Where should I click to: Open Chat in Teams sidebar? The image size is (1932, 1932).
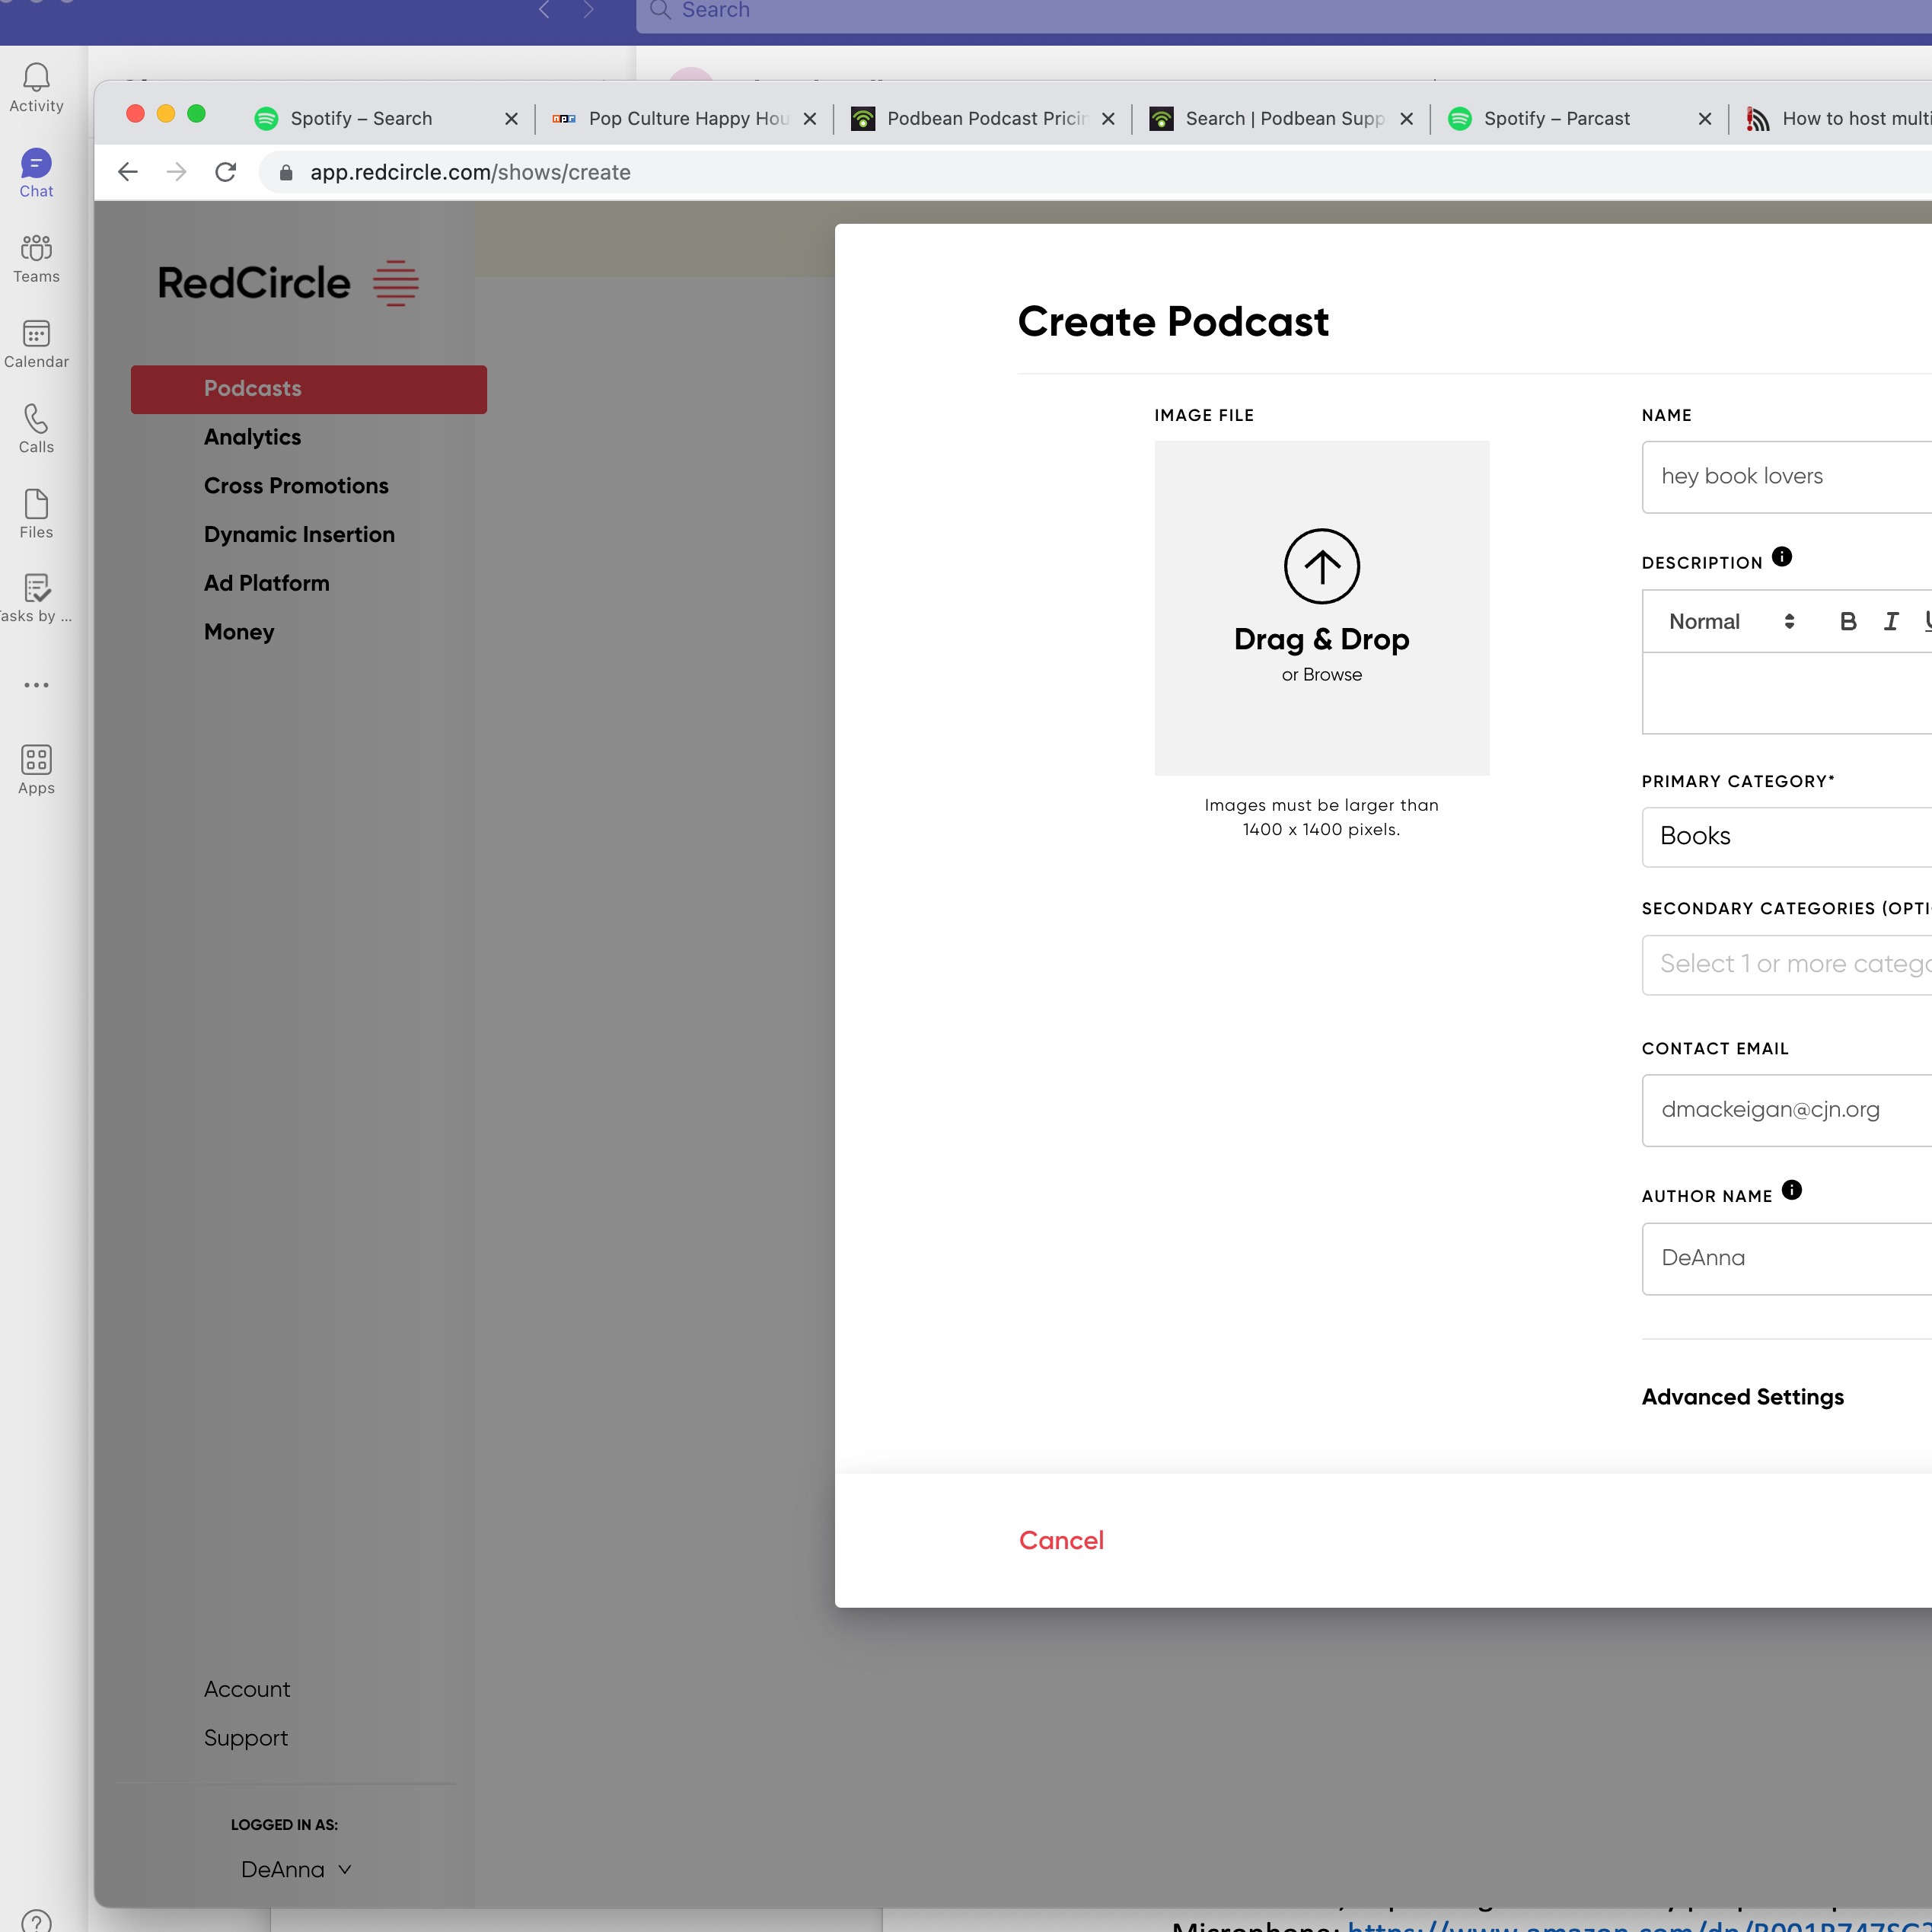tap(36, 173)
